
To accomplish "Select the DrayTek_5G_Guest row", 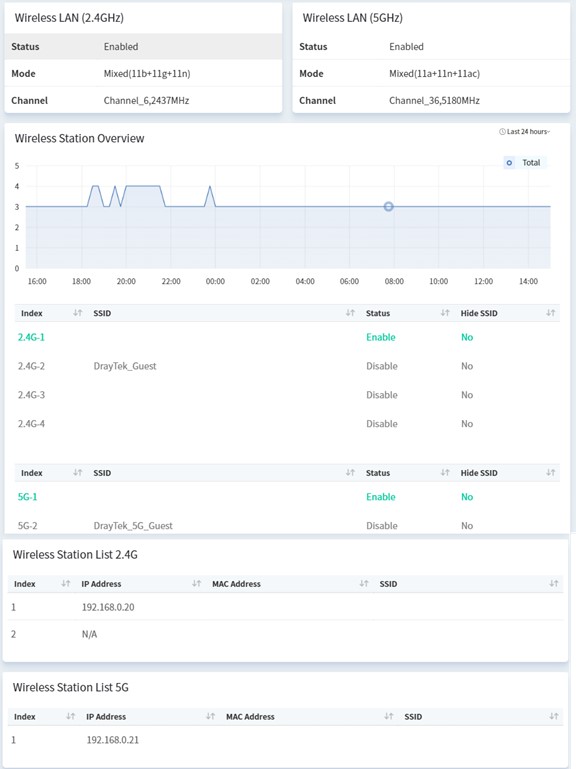I will coord(287,525).
